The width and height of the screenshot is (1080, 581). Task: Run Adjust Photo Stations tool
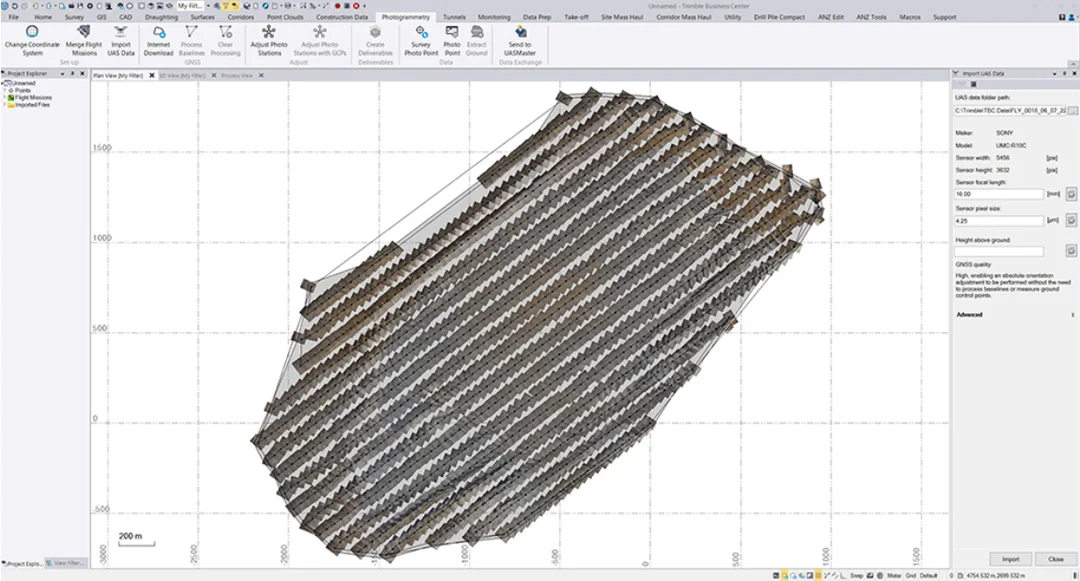click(269, 41)
